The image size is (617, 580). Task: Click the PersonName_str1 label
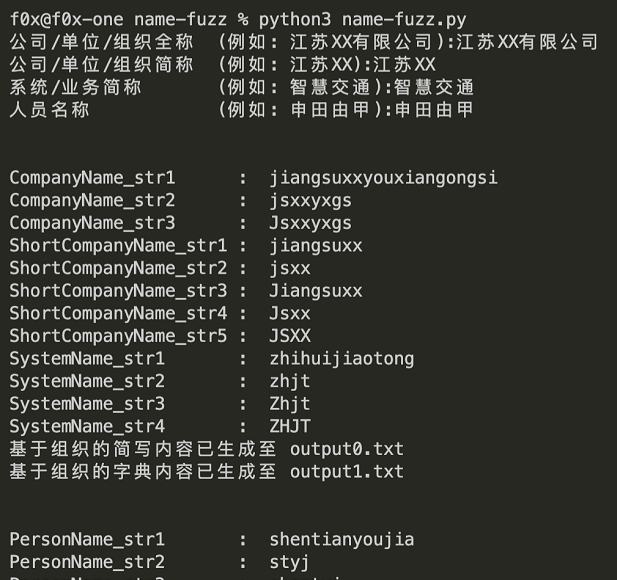87,540
